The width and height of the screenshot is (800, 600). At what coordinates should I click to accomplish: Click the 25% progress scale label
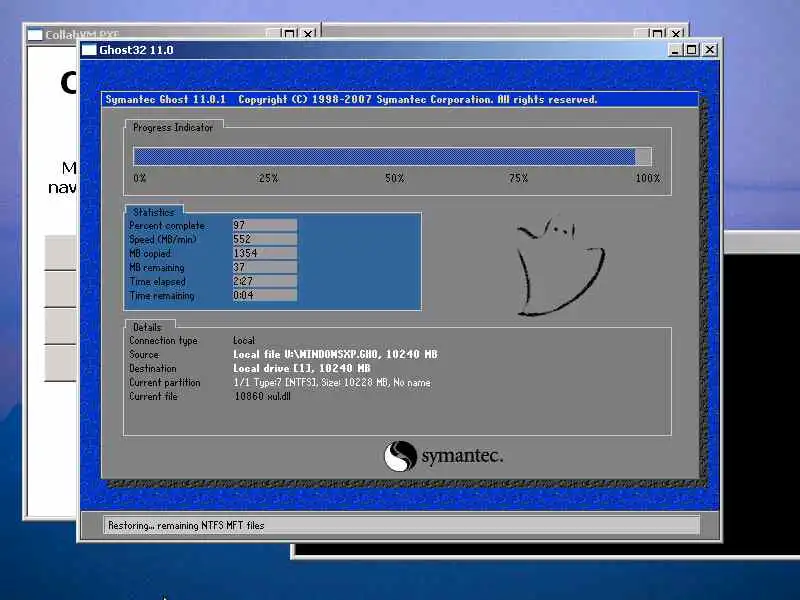click(268, 178)
